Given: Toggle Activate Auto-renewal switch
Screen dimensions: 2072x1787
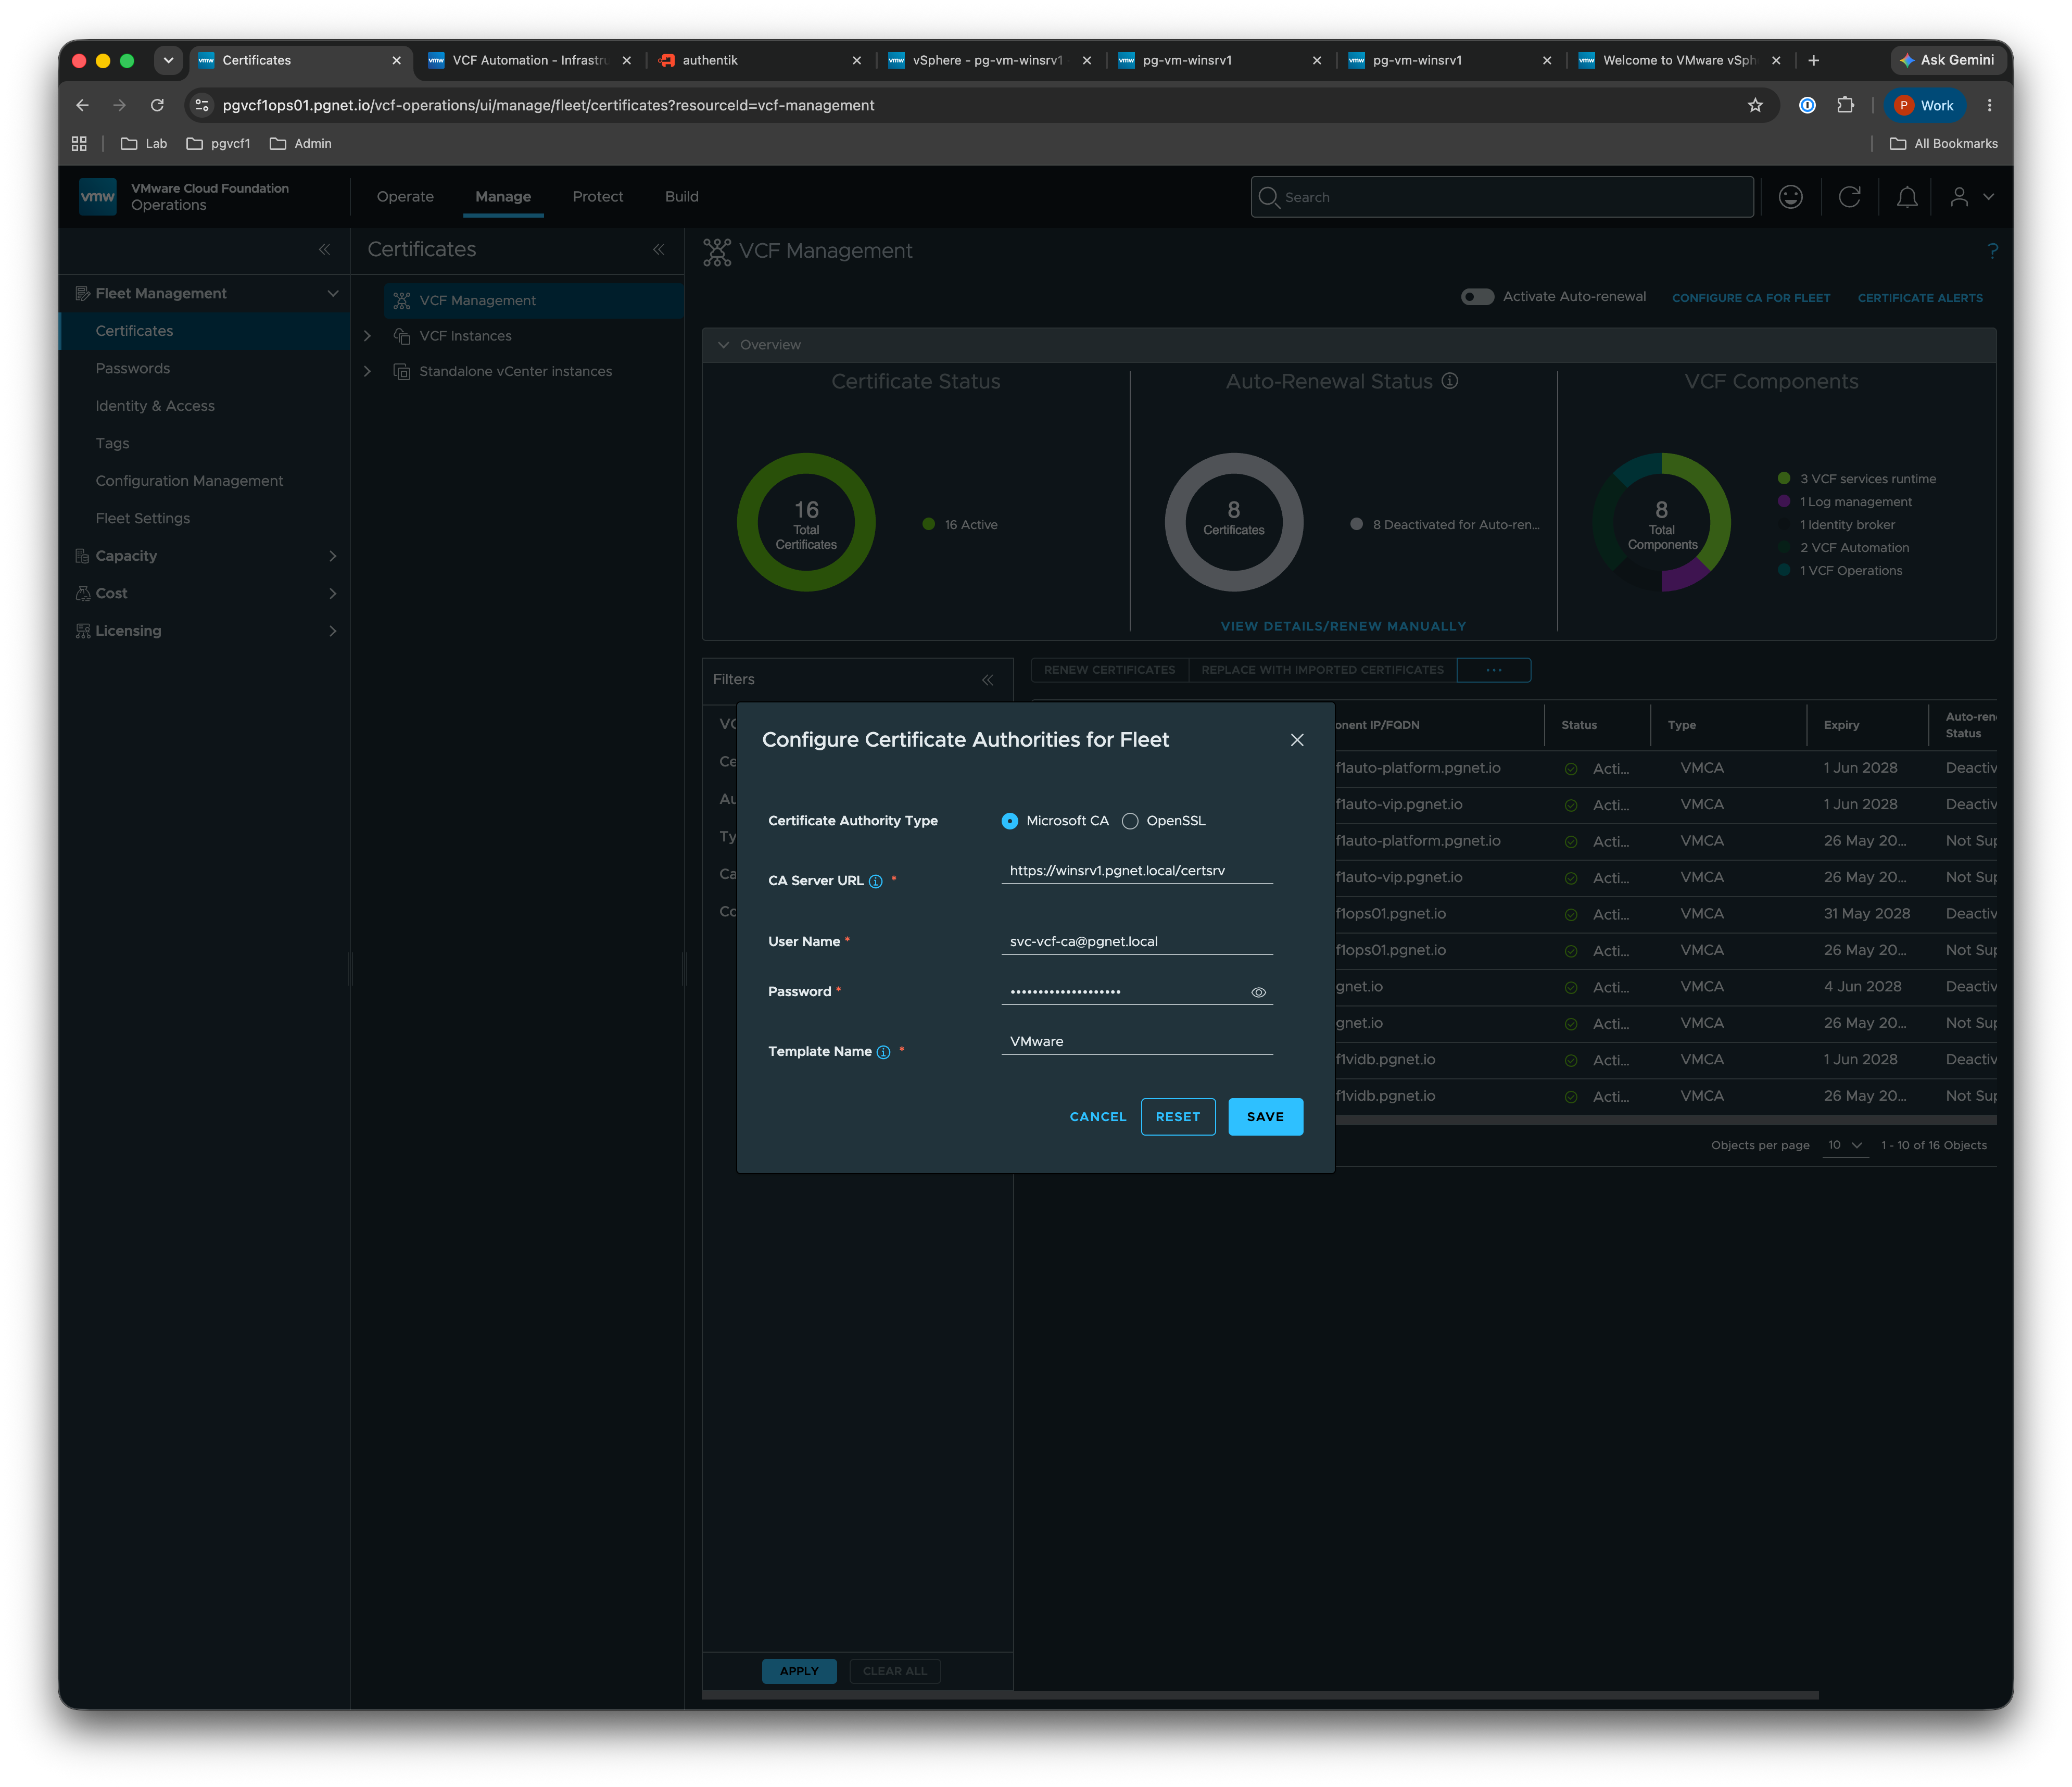Looking at the screenshot, I should coord(1477,297).
